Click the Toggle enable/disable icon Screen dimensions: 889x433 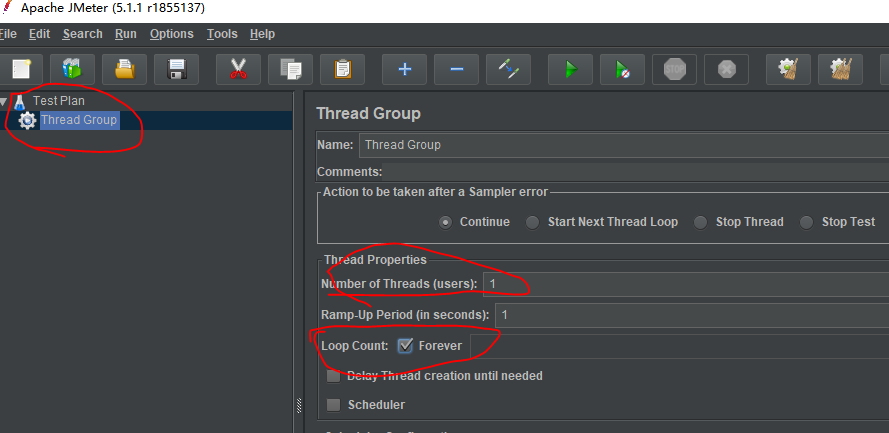[509, 70]
